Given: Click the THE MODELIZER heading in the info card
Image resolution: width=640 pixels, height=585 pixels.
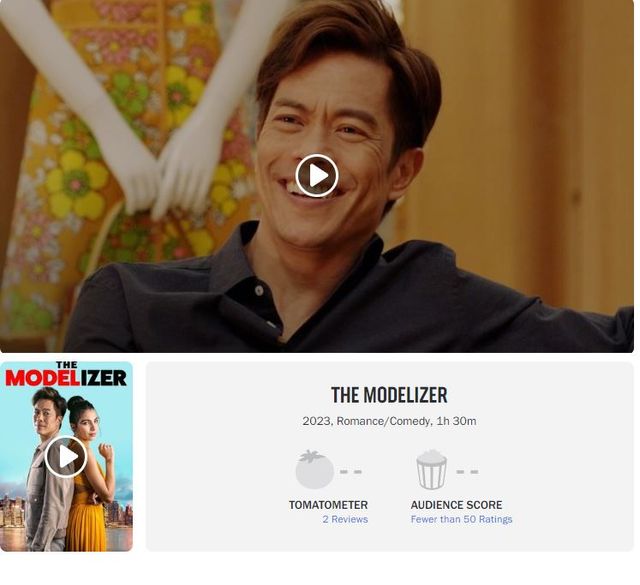Looking at the screenshot, I should [x=389, y=395].
